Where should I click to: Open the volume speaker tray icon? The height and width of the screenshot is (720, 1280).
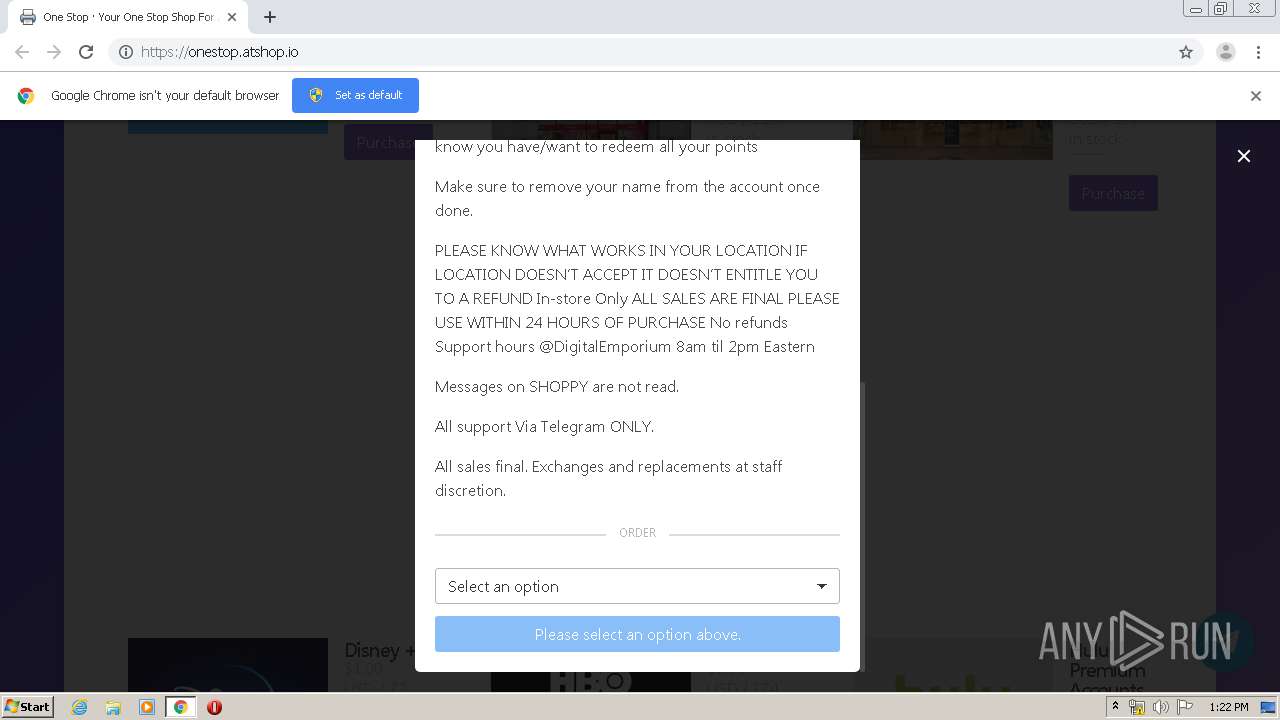(x=1160, y=707)
